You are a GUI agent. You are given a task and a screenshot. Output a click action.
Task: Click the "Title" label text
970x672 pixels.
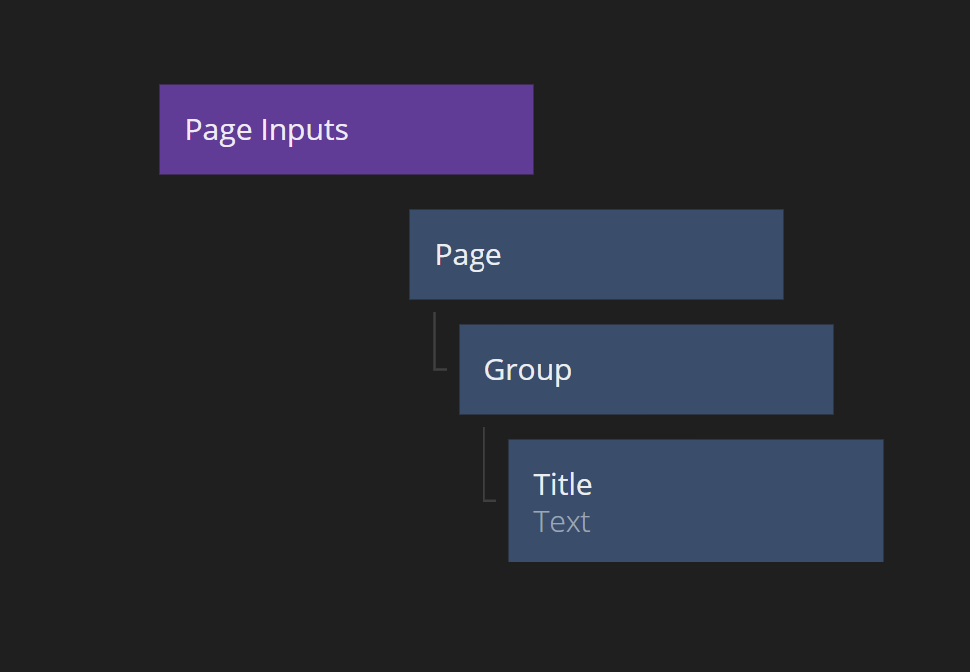click(x=562, y=485)
